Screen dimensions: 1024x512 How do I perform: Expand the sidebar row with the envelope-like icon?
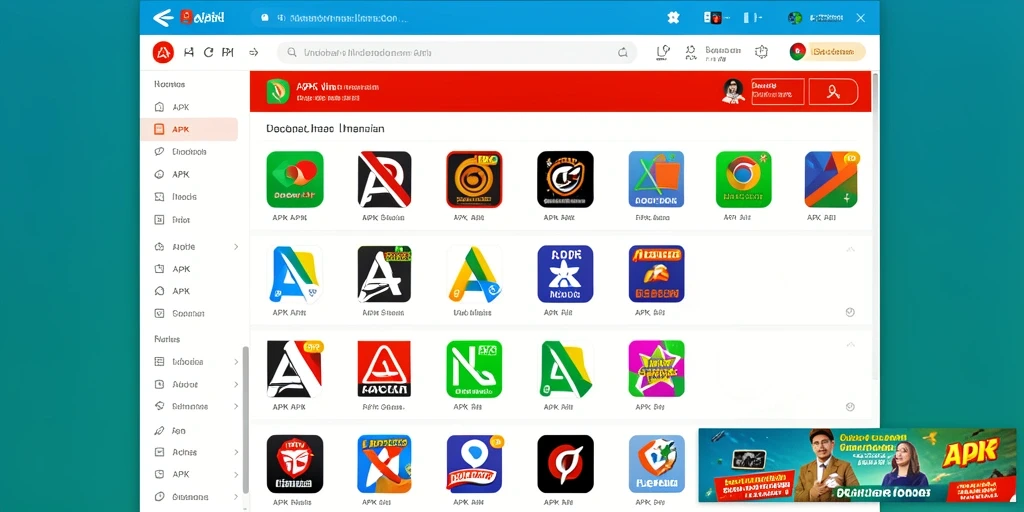point(197,452)
